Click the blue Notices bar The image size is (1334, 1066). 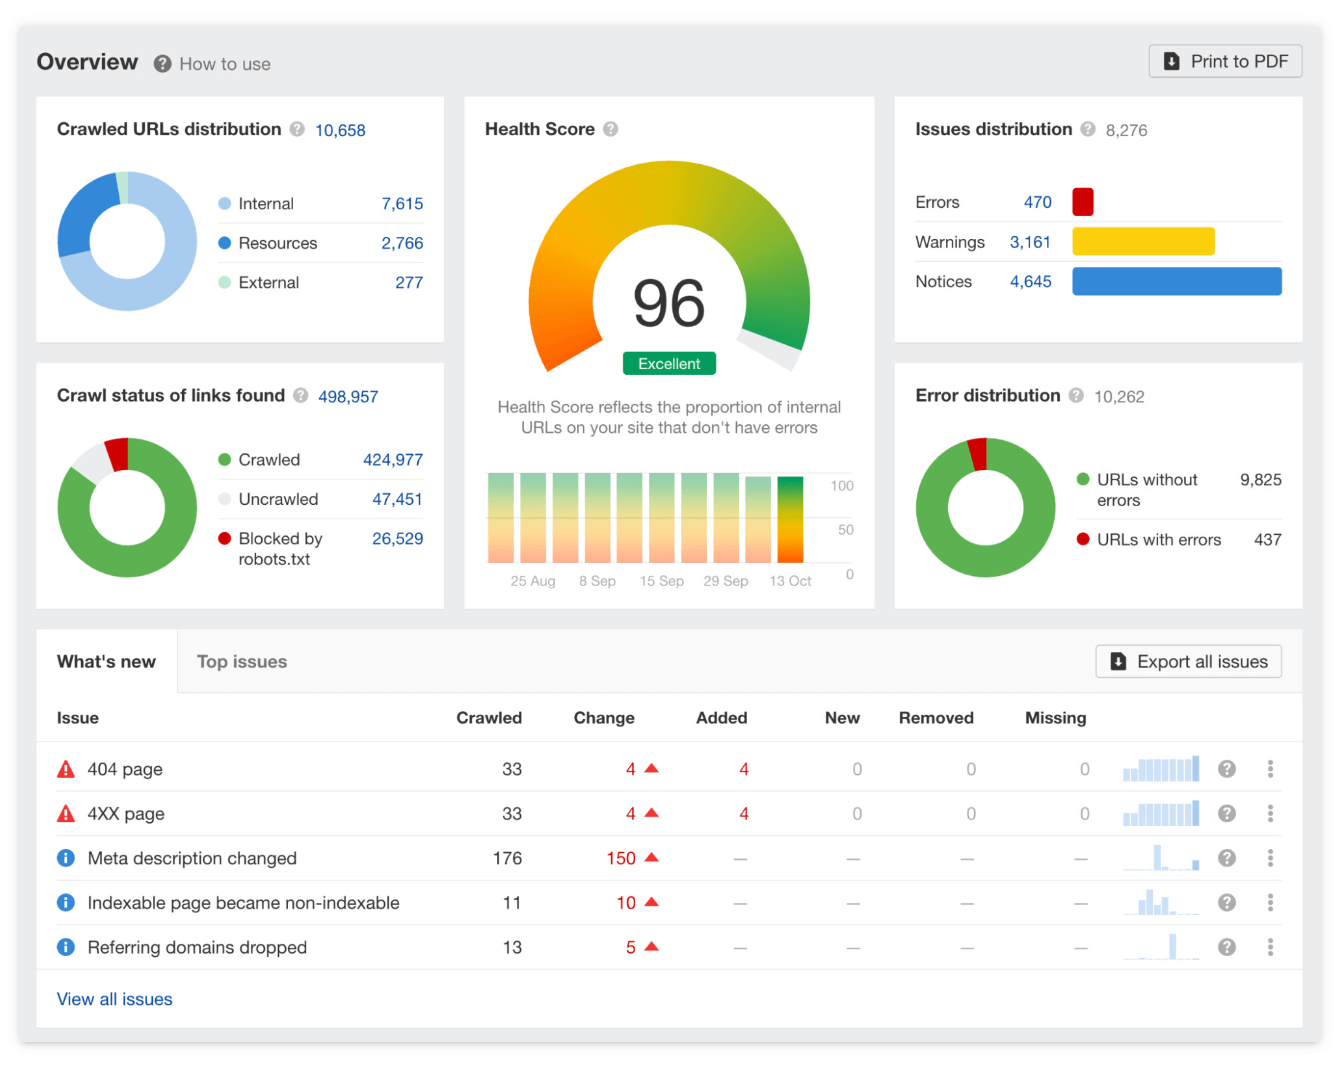point(1177,281)
